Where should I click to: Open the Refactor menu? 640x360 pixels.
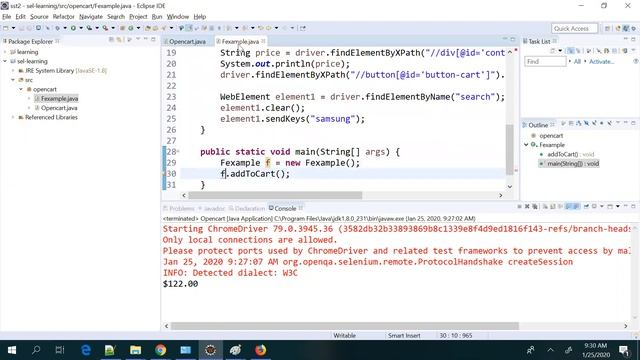(x=63, y=17)
